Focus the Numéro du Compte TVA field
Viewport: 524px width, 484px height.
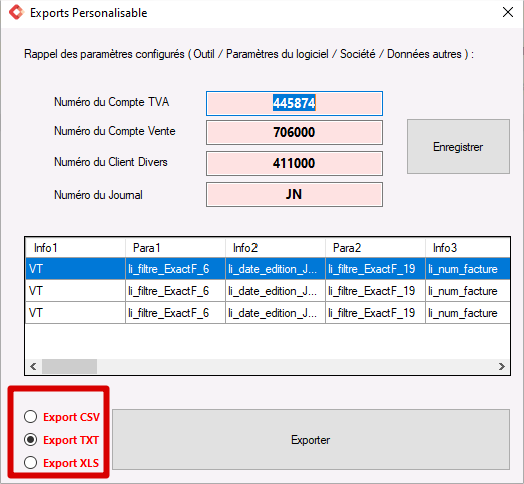tap(294, 103)
